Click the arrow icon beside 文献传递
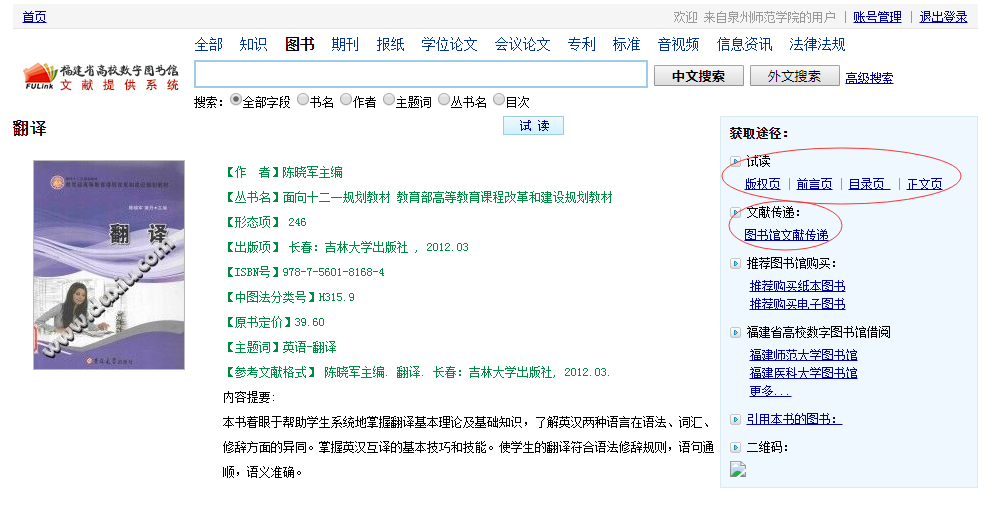 (736, 213)
